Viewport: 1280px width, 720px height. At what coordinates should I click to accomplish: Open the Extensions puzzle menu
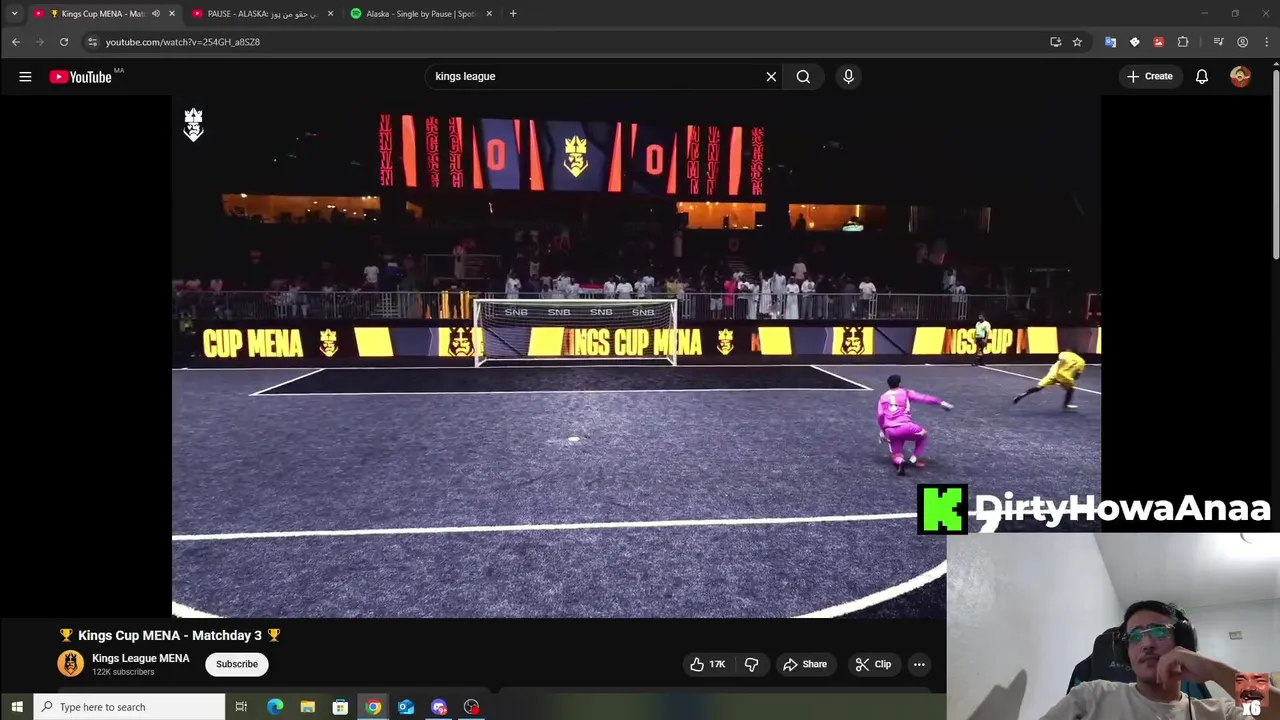tap(1183, 42)
